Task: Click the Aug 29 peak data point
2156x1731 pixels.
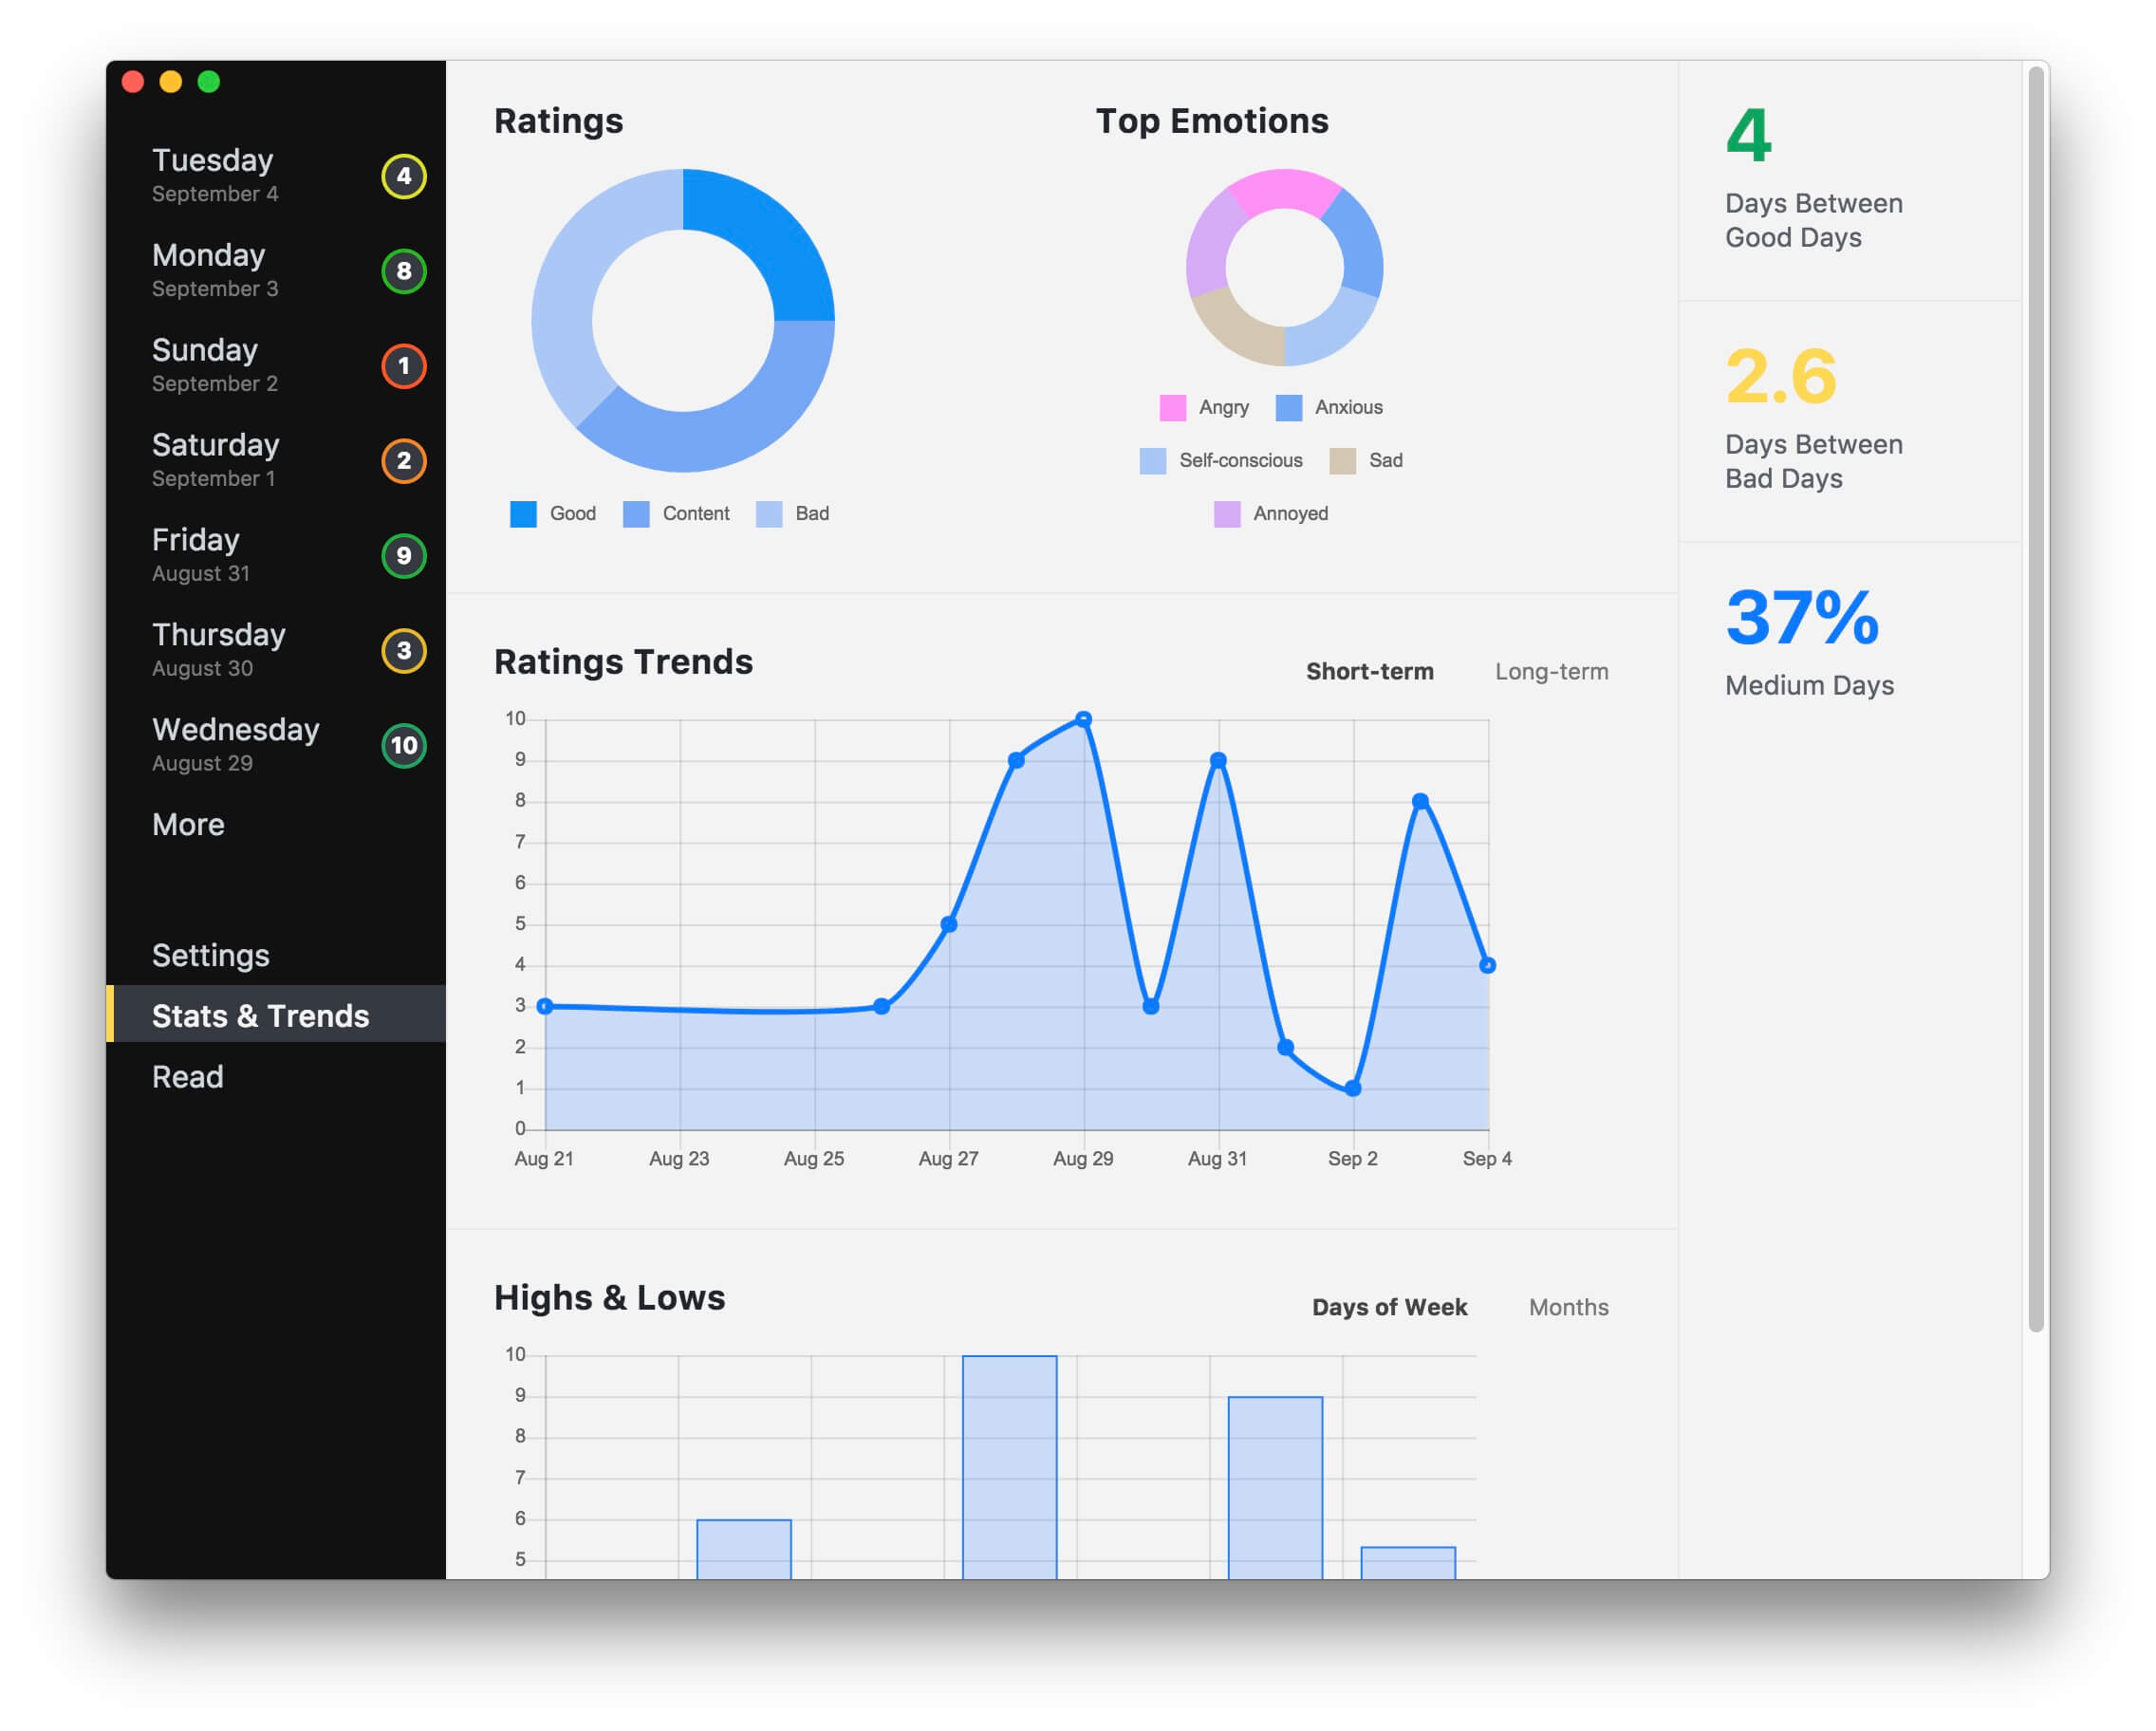Action: 1084,719
